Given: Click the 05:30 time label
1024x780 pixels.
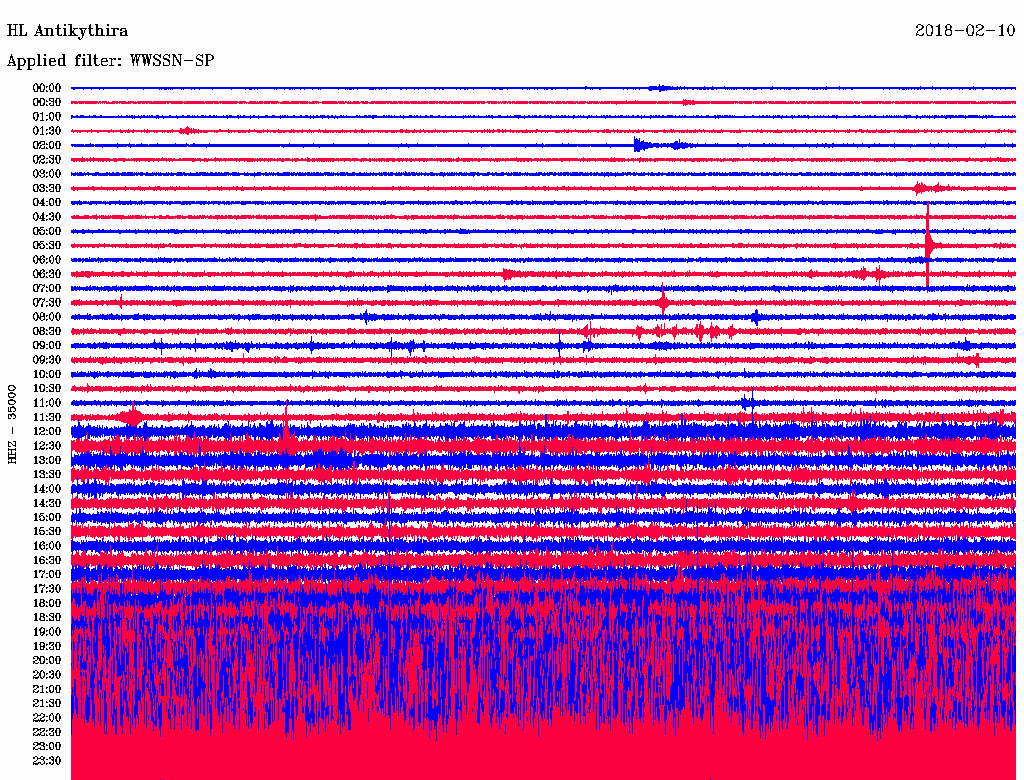Looking at the screenshot, I should click(47, 245).
